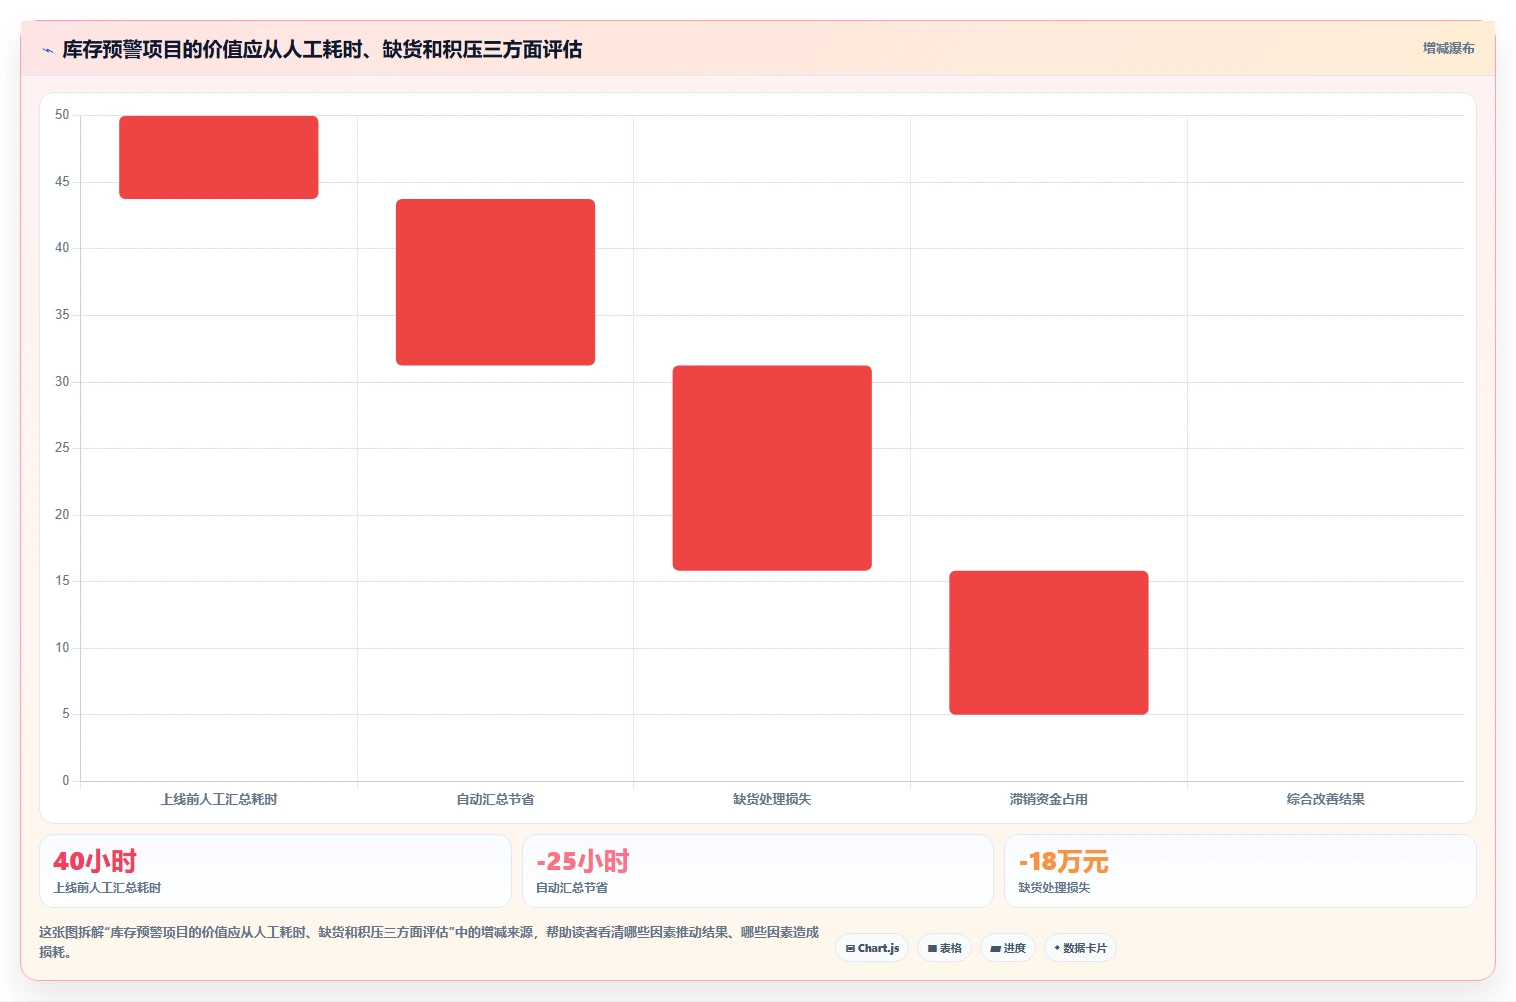Open the -18万元 data card
This screenshot has width=1516, height=1002.
click(x=1240, y=871)
